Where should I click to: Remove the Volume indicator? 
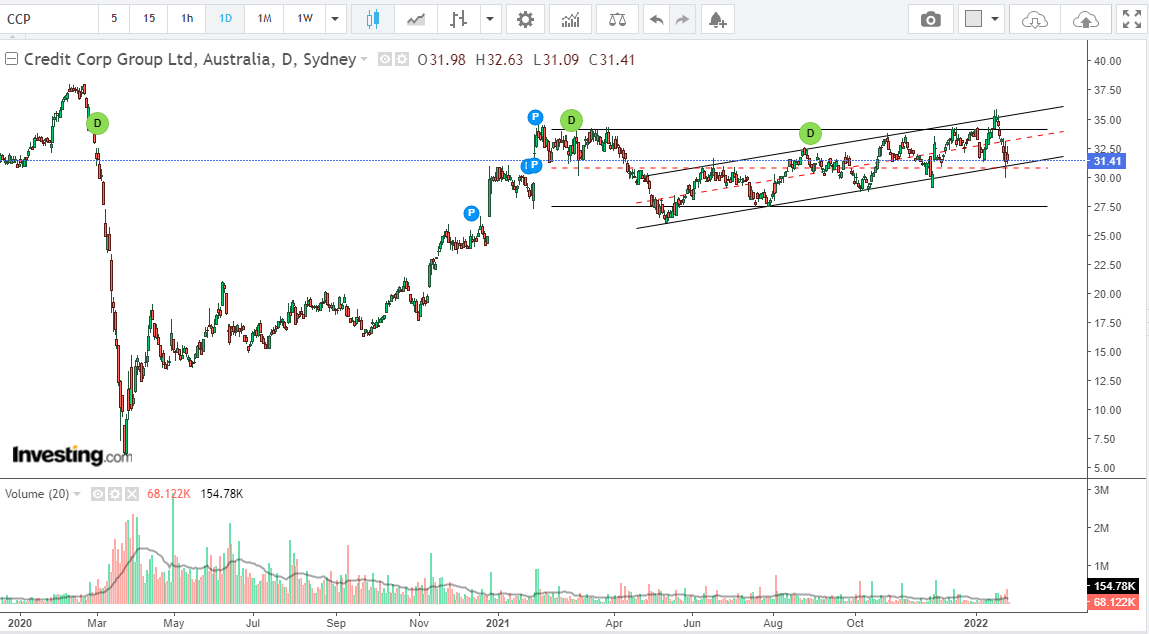[x=131, y=494]
